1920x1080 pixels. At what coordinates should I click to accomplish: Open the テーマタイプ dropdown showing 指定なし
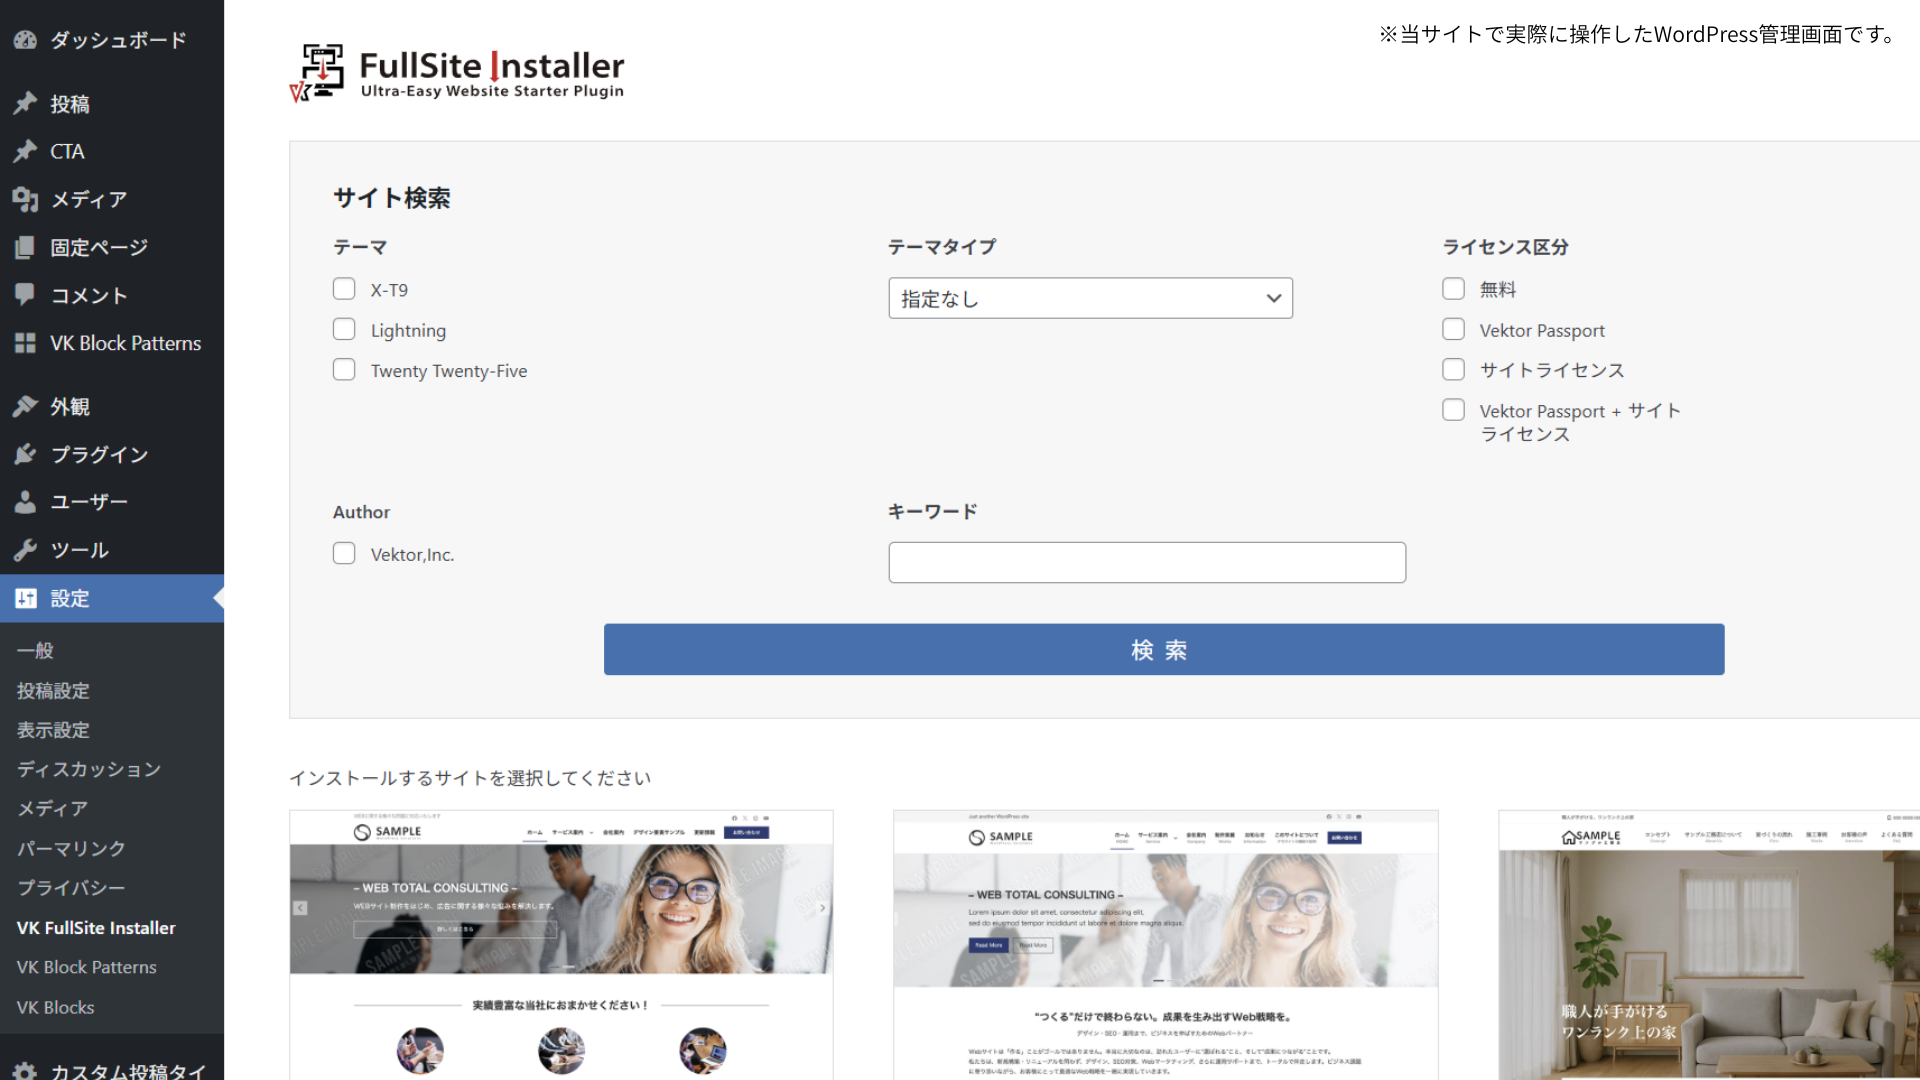1090,298
